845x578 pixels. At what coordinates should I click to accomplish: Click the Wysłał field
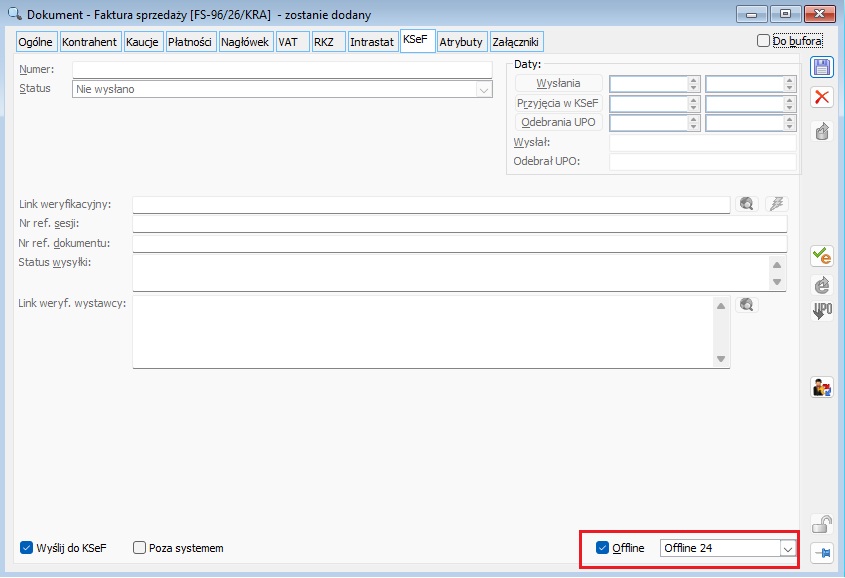[x=703, y=143]
